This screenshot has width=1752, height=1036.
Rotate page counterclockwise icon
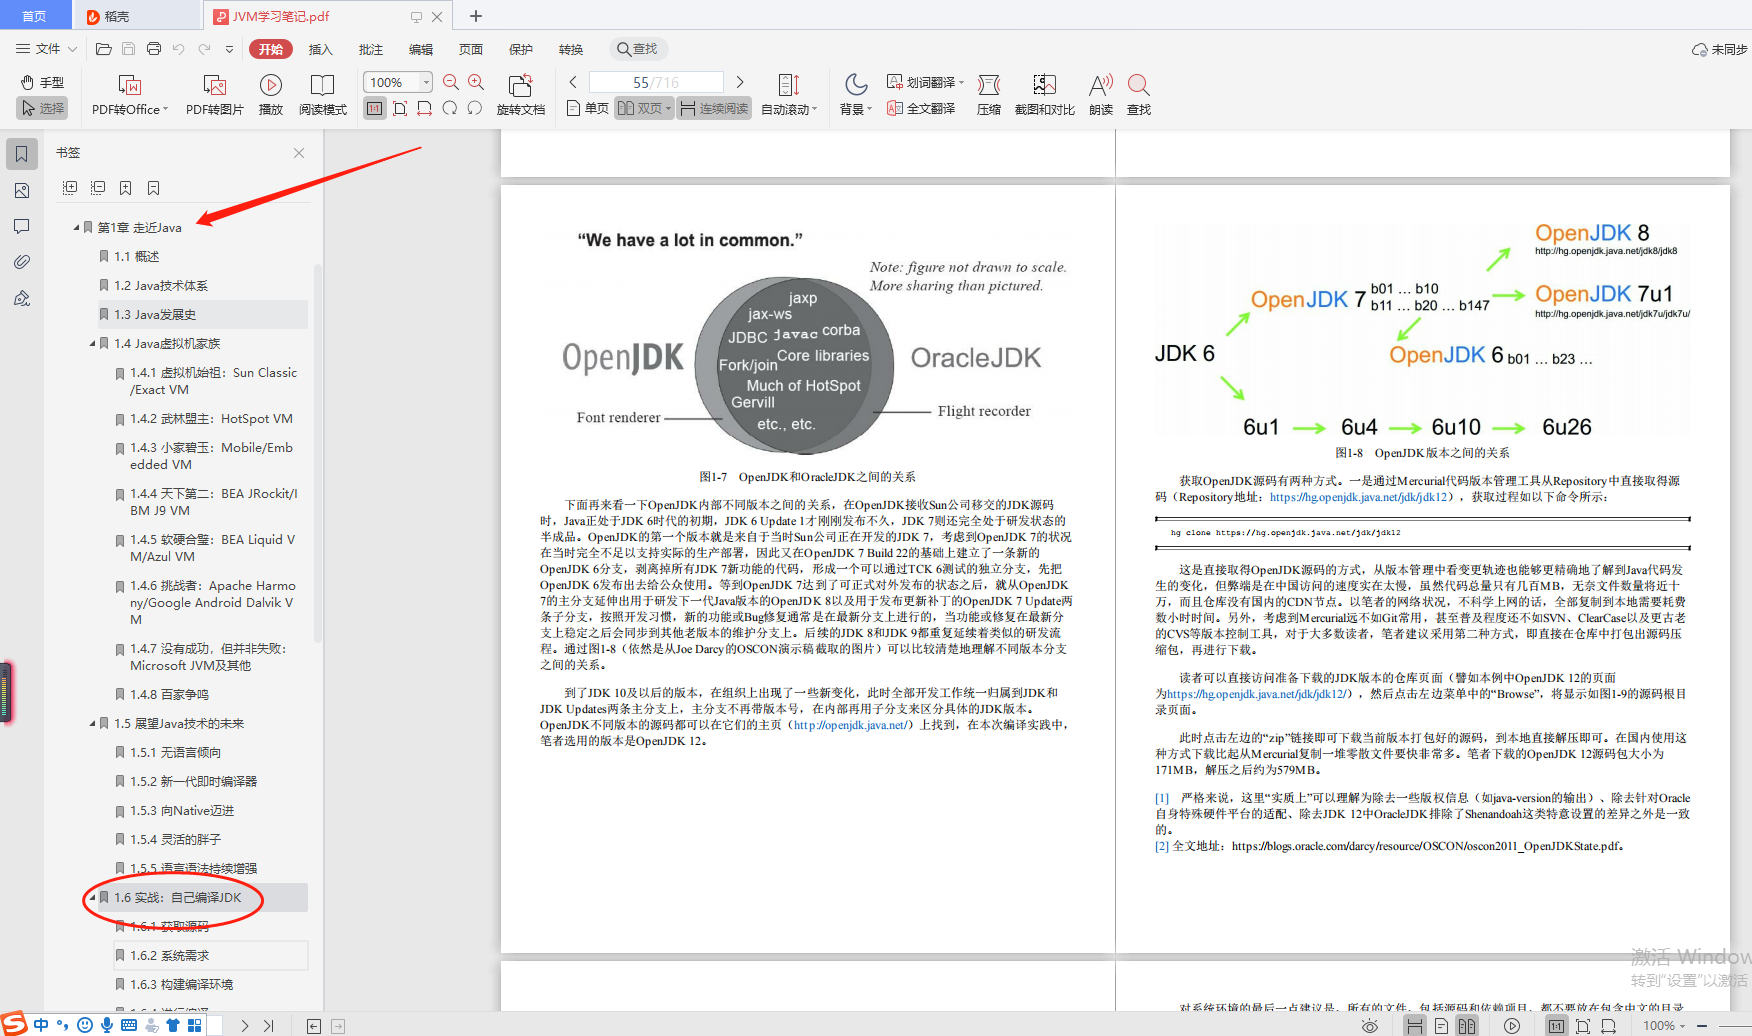[x=475, y=108]
